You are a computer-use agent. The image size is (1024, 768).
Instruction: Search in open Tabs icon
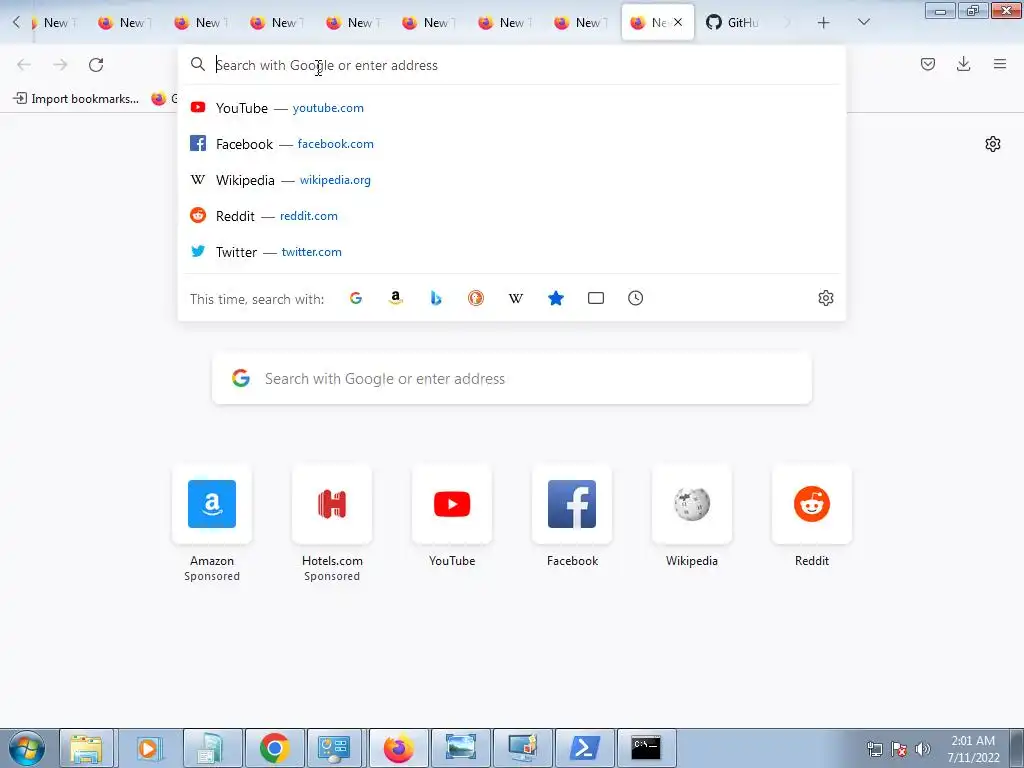(596, 298)
